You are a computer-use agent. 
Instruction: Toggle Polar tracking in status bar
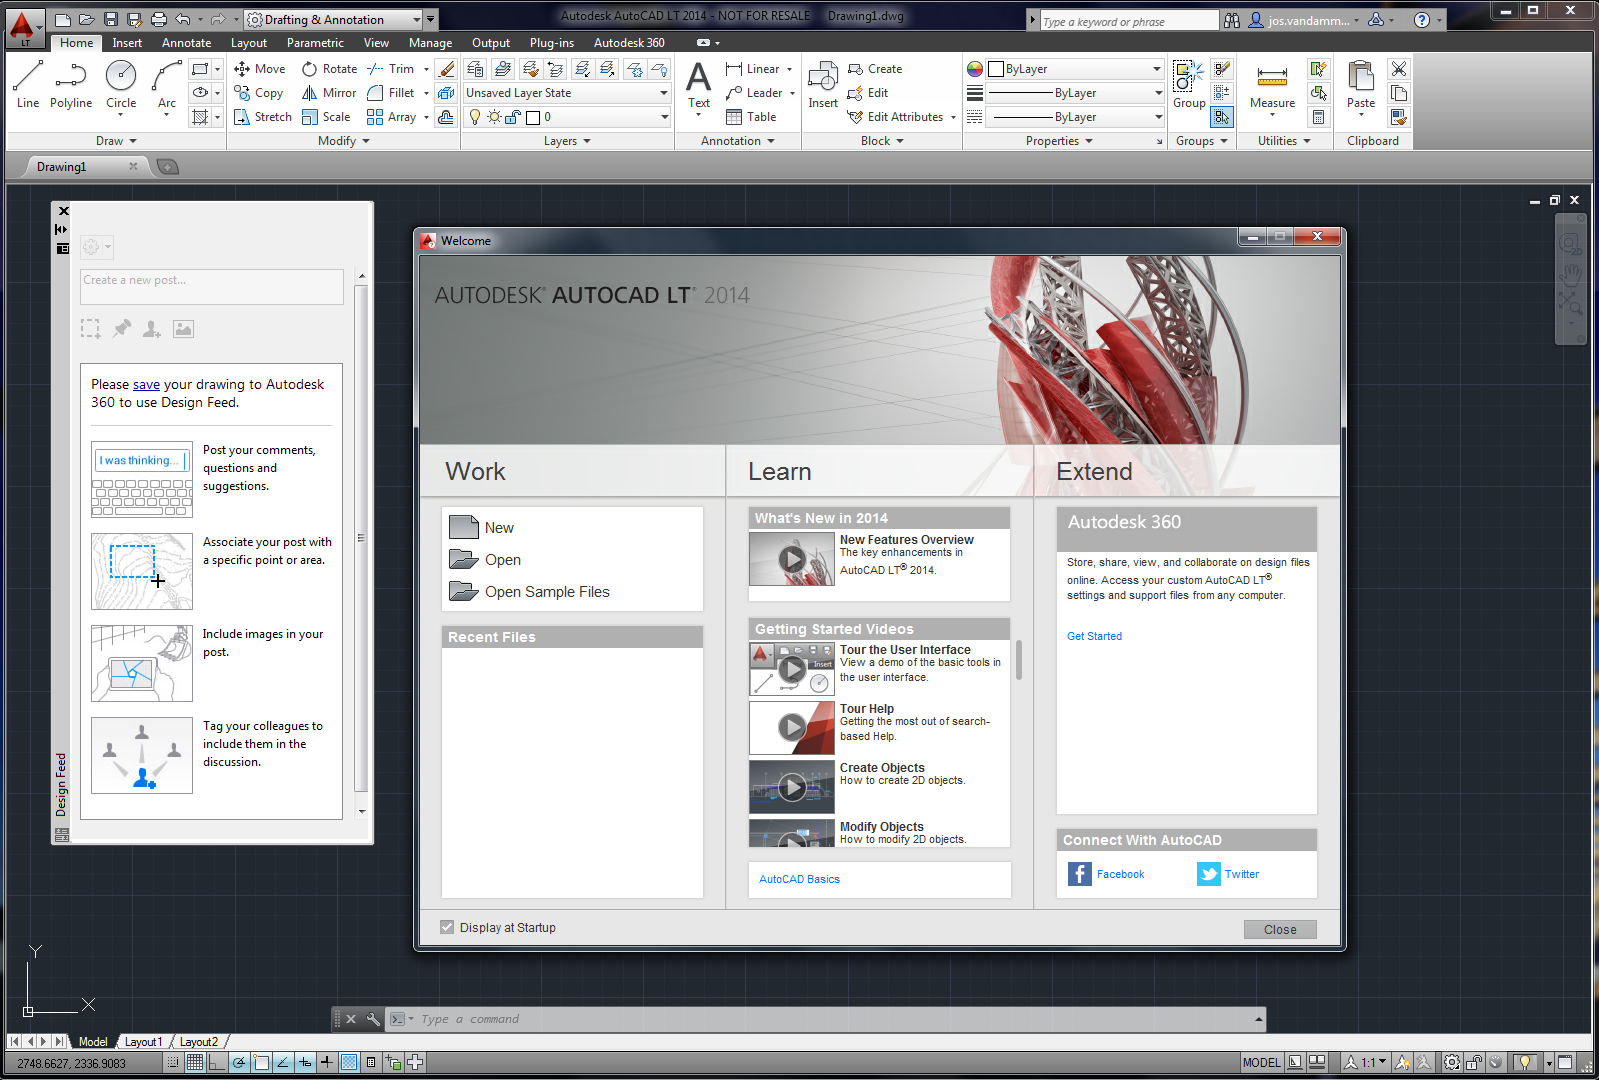click(x=239, y=1062)
